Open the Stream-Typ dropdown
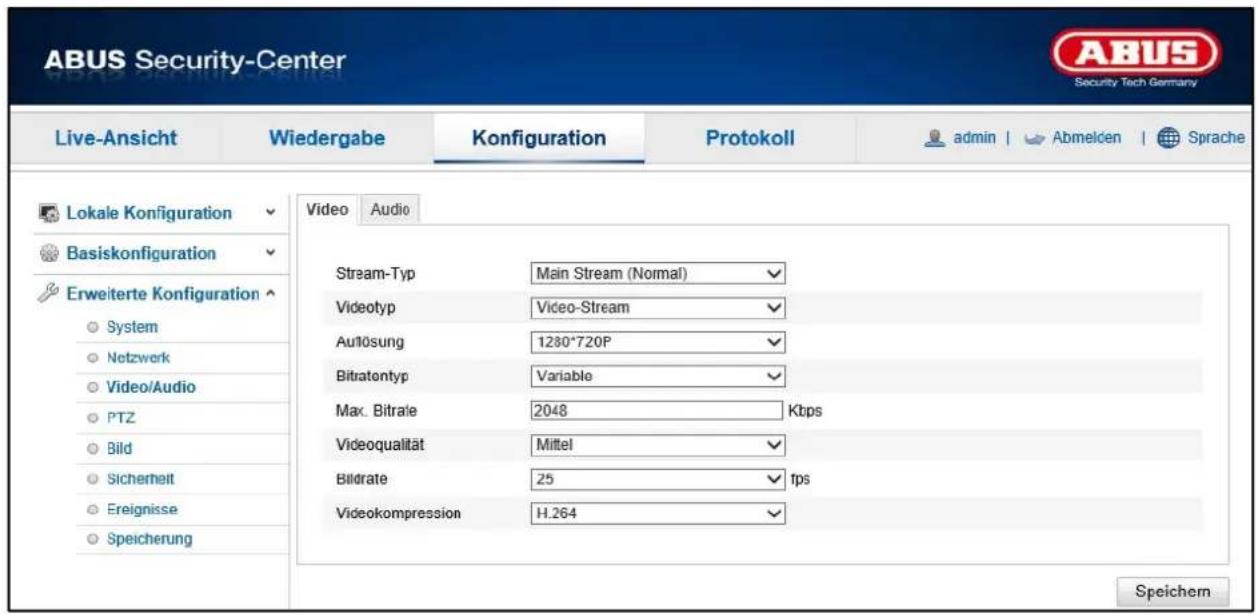1257x614 pixels. click(657, 272)
